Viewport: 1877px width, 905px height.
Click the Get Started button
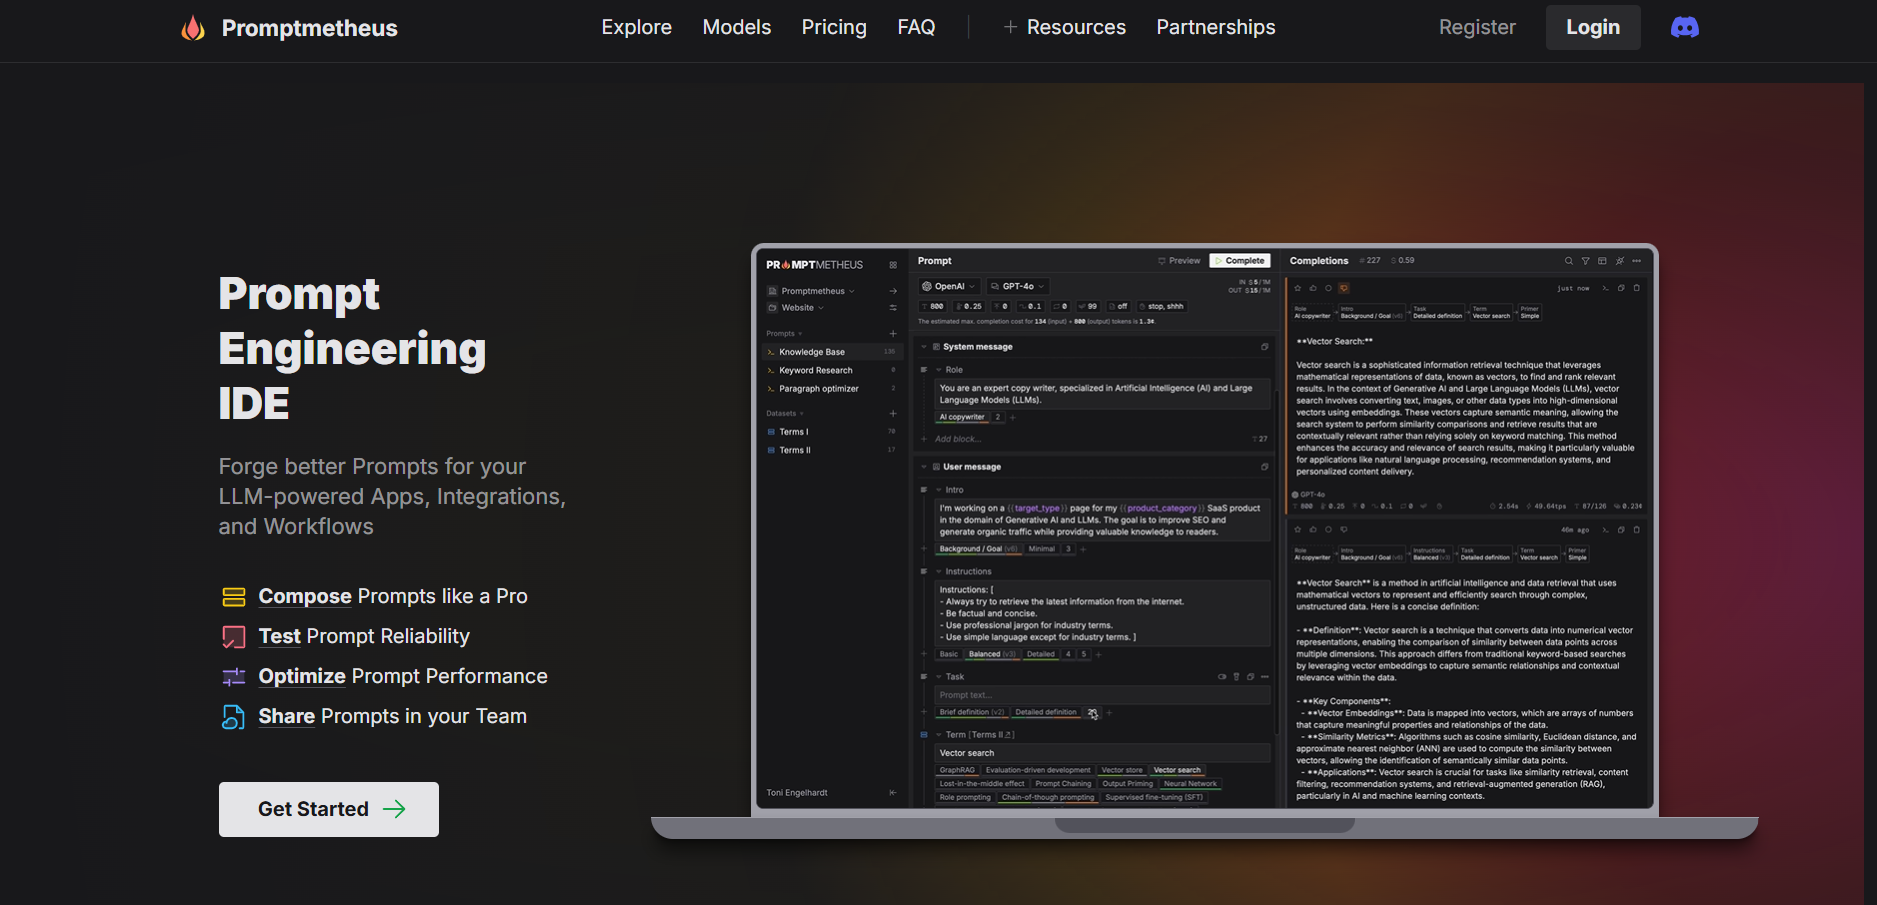pyautogui.click(x=329, y=809)
